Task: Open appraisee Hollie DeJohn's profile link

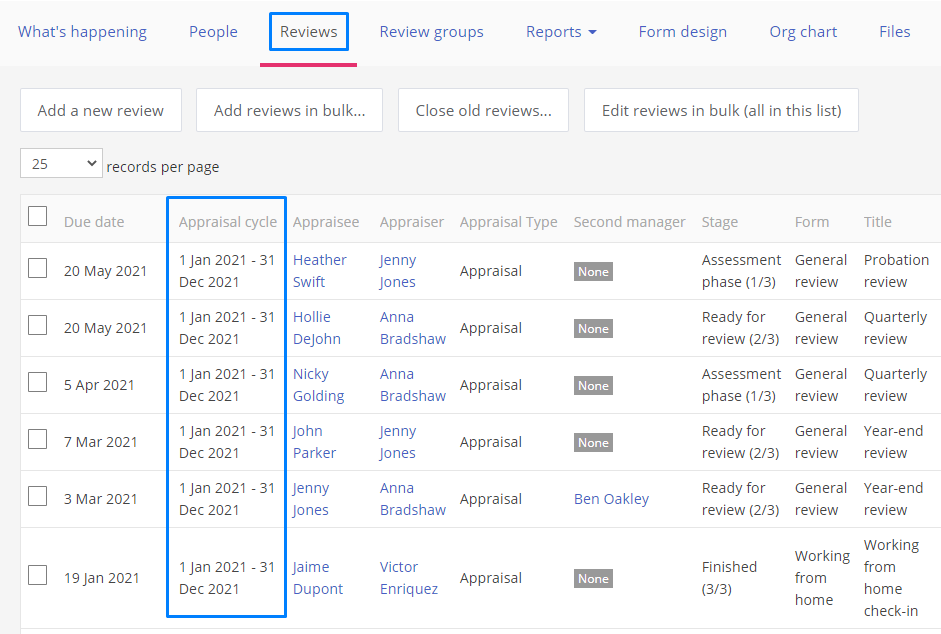Action: point(317,328)
